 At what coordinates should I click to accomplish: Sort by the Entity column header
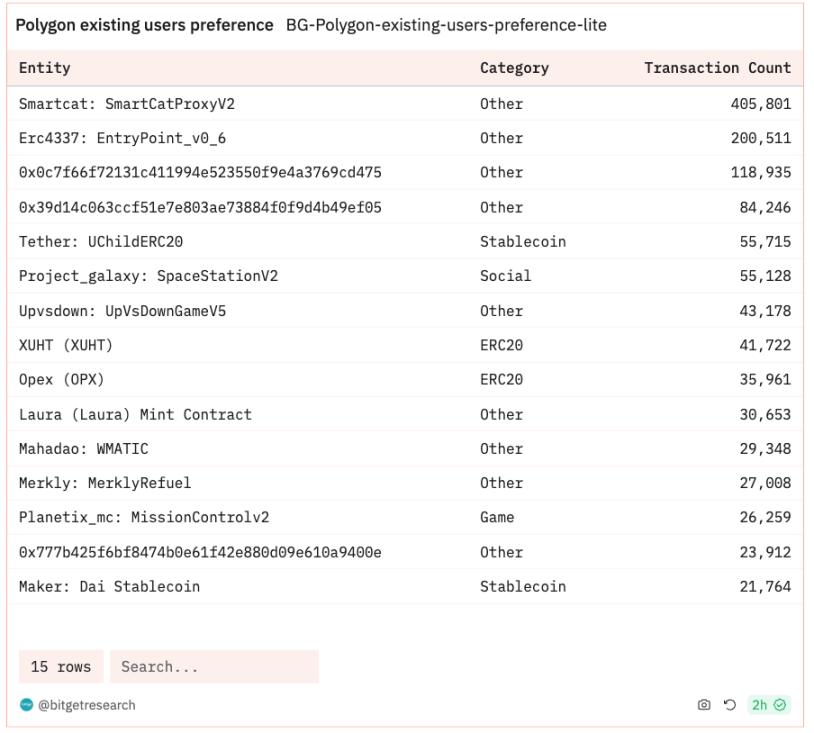click(x=45, y=68)
